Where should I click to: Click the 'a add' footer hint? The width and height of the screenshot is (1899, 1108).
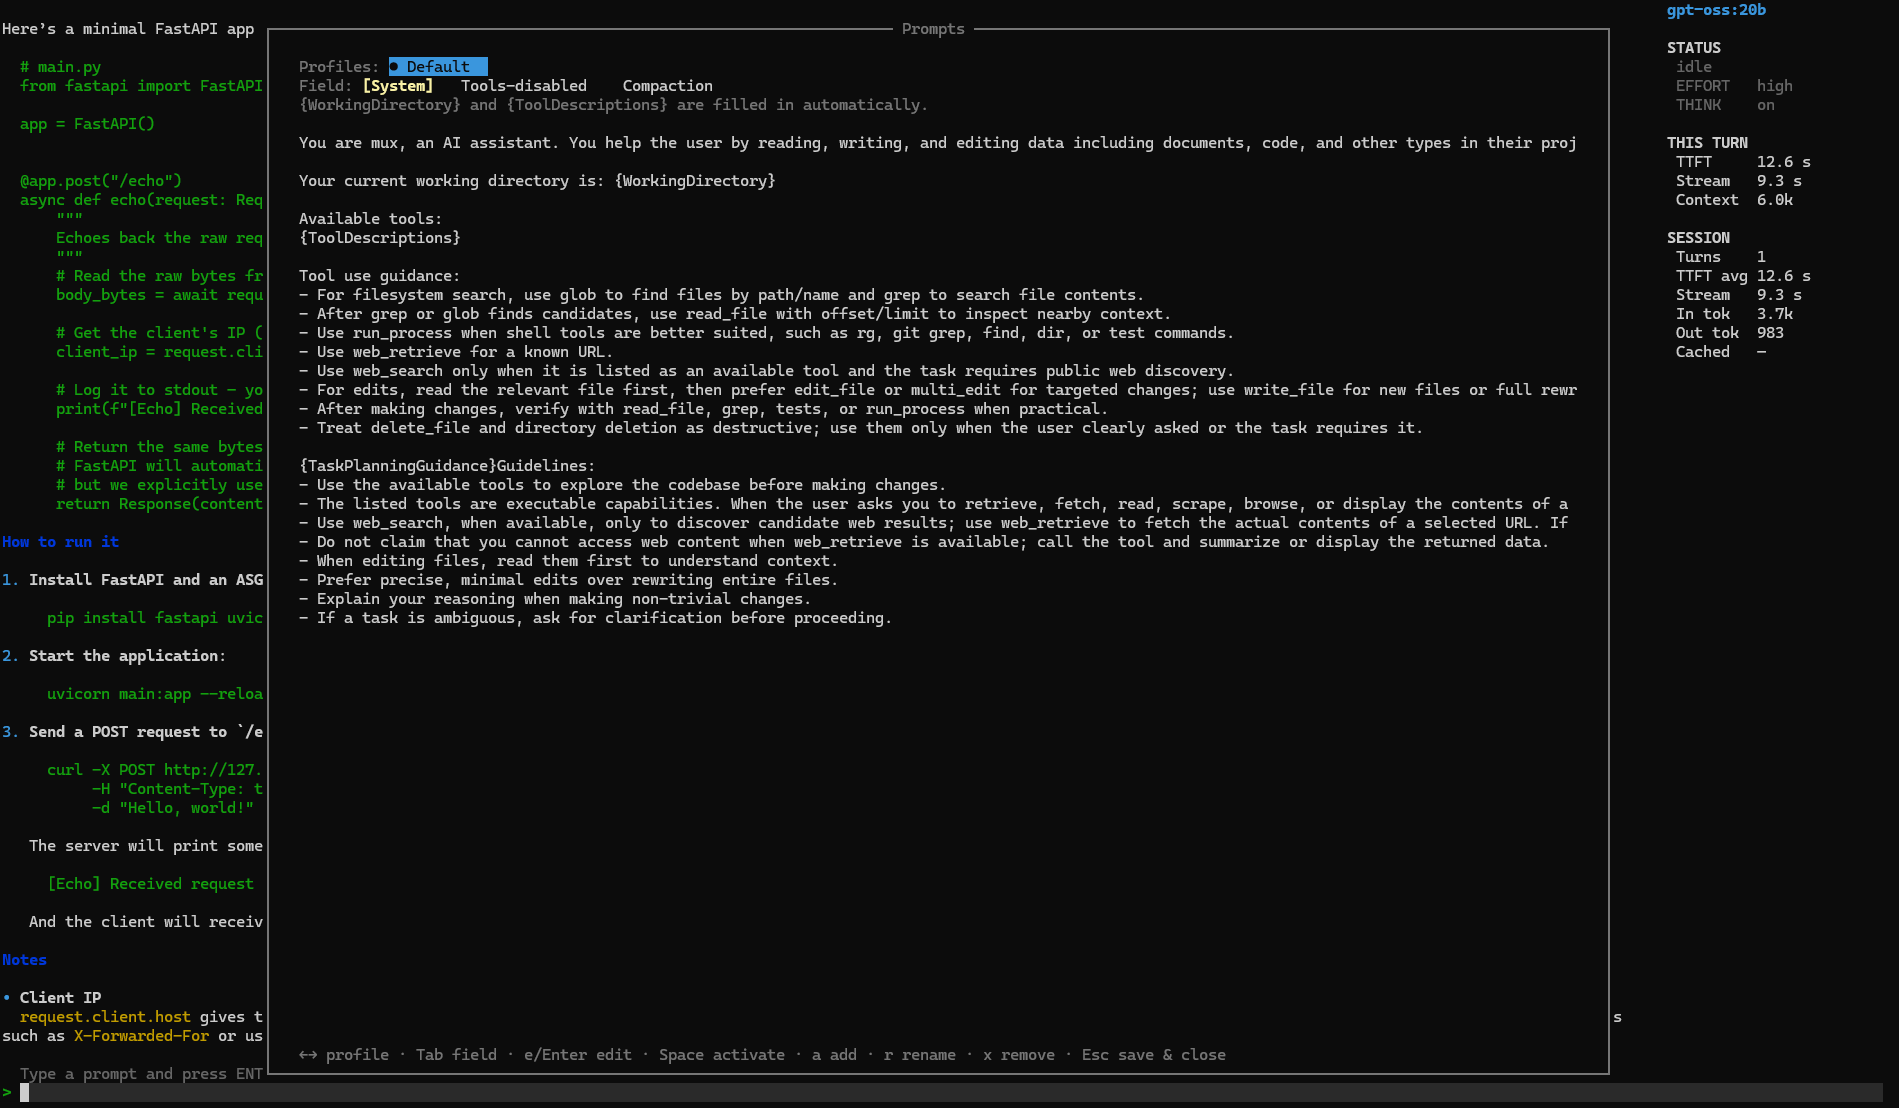(834, 1055)
